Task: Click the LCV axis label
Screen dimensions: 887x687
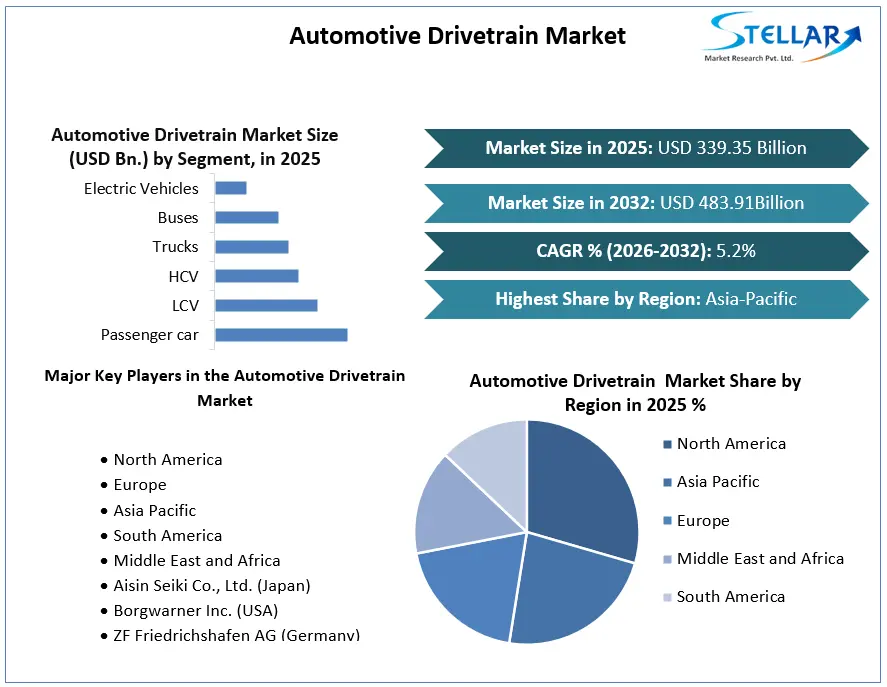Action: pyautogui.click(x=186, y=306)
